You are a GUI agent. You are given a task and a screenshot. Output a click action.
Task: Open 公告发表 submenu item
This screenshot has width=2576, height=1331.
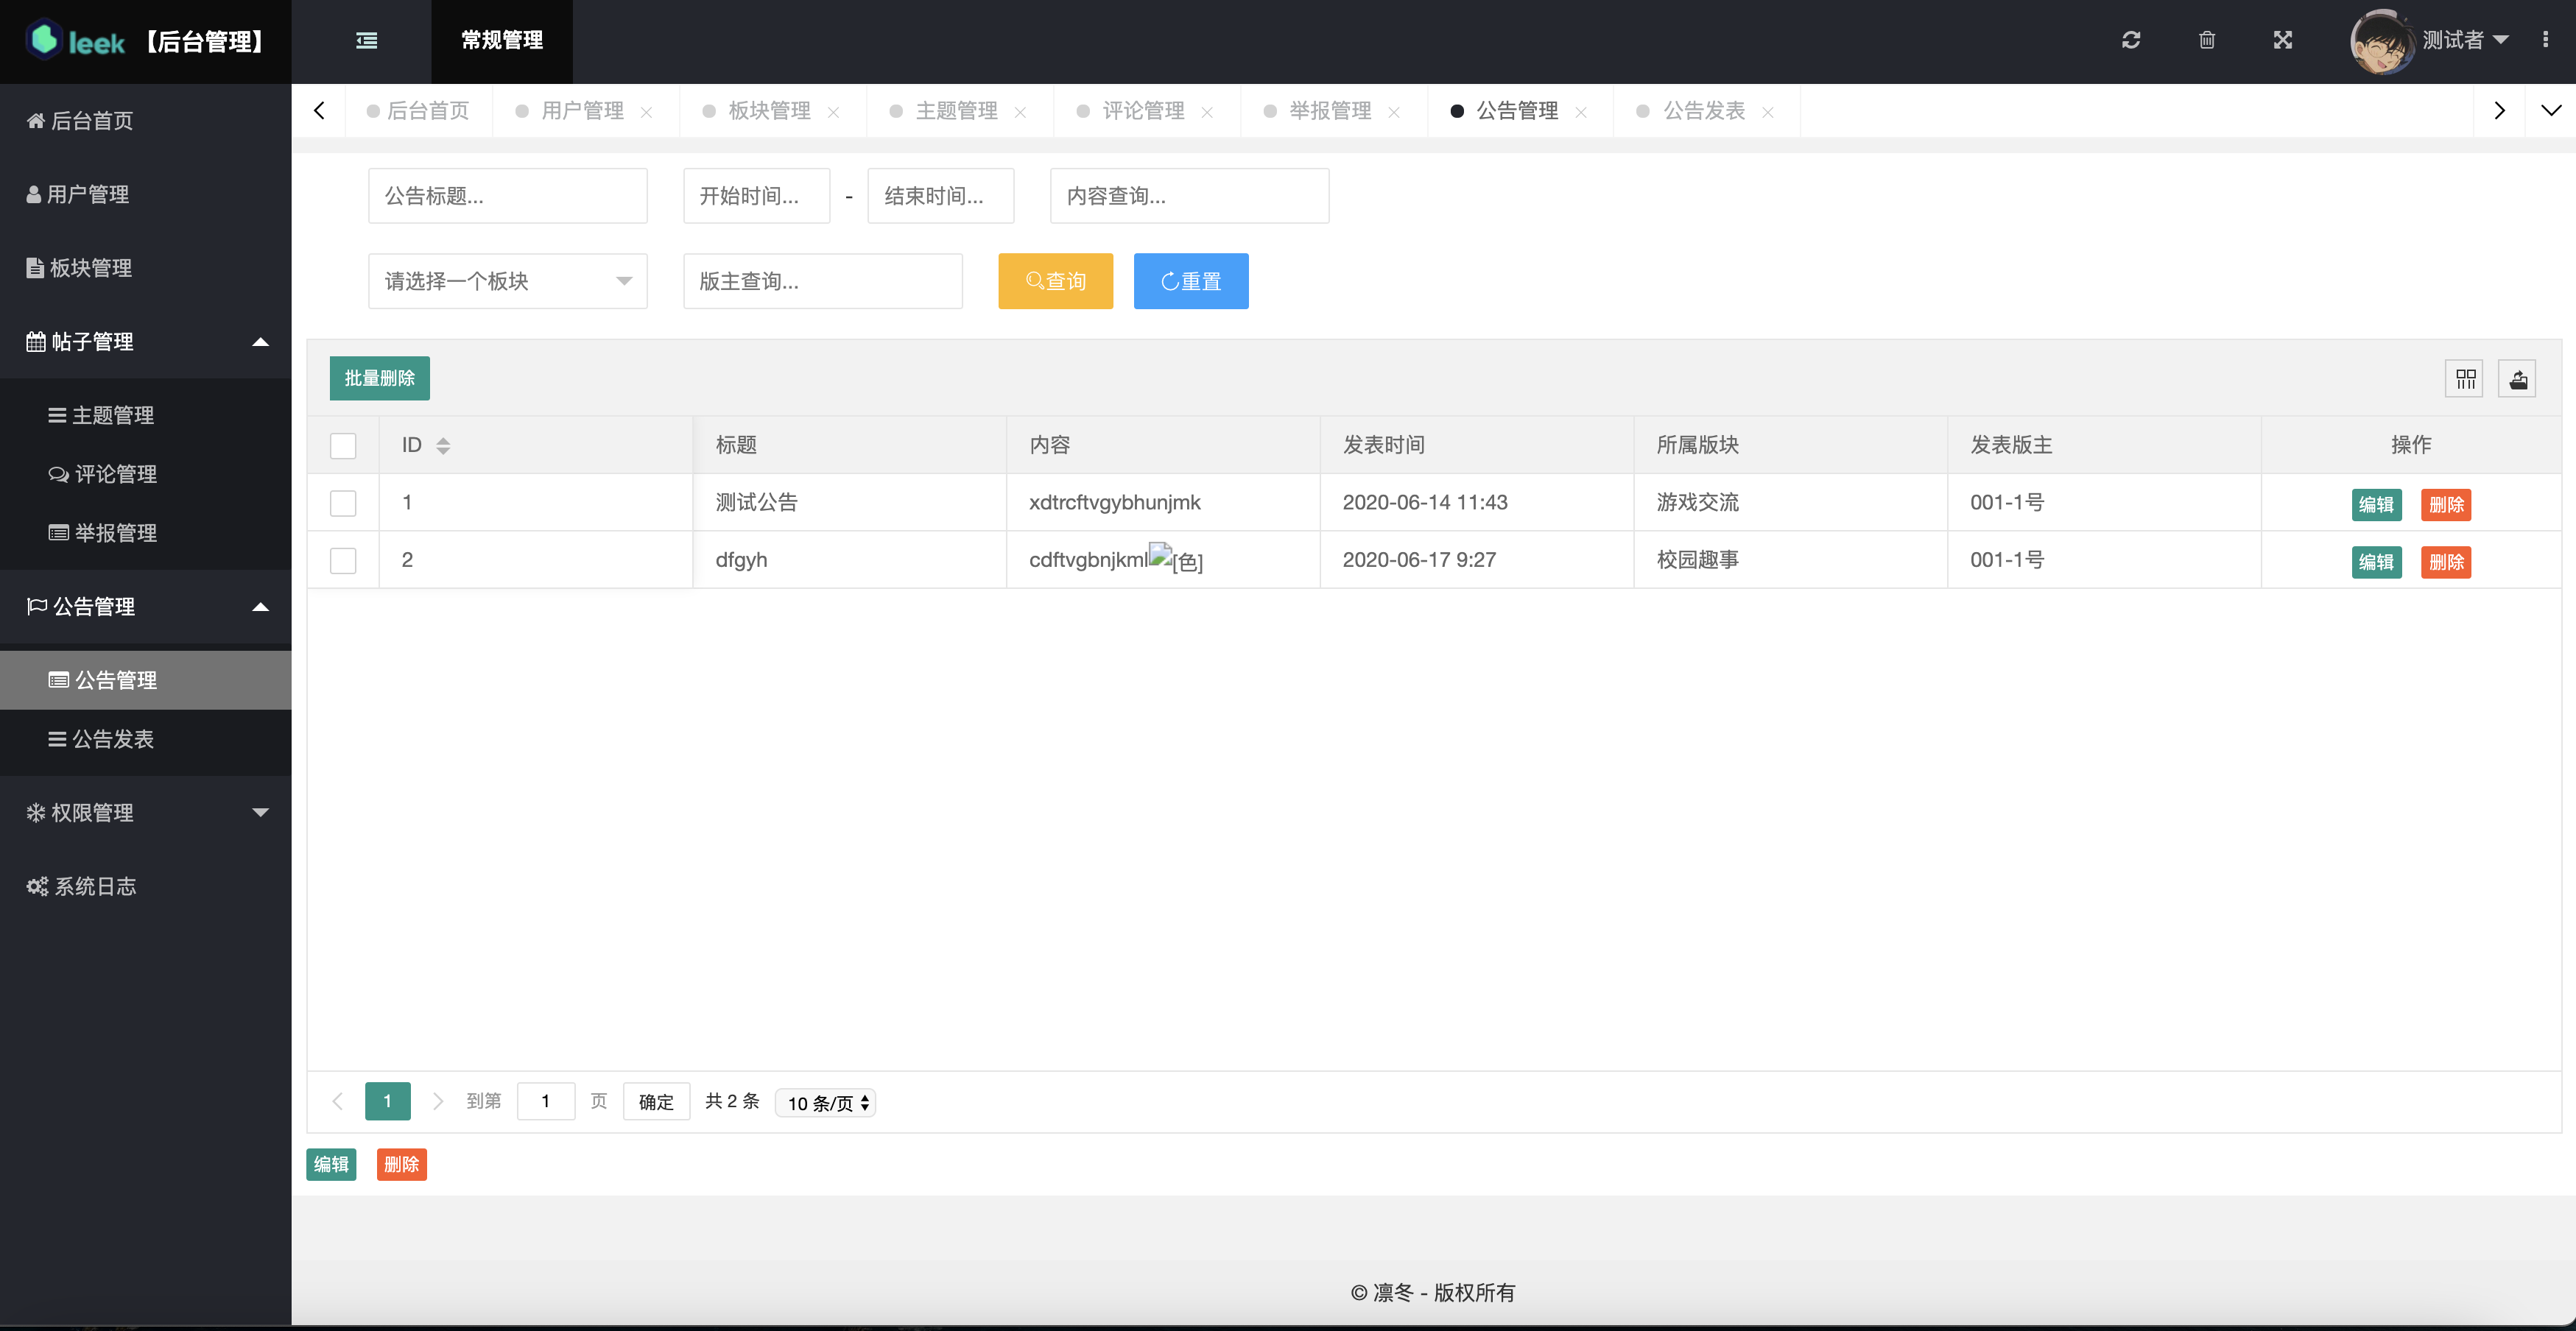click(x=146, y=739)
